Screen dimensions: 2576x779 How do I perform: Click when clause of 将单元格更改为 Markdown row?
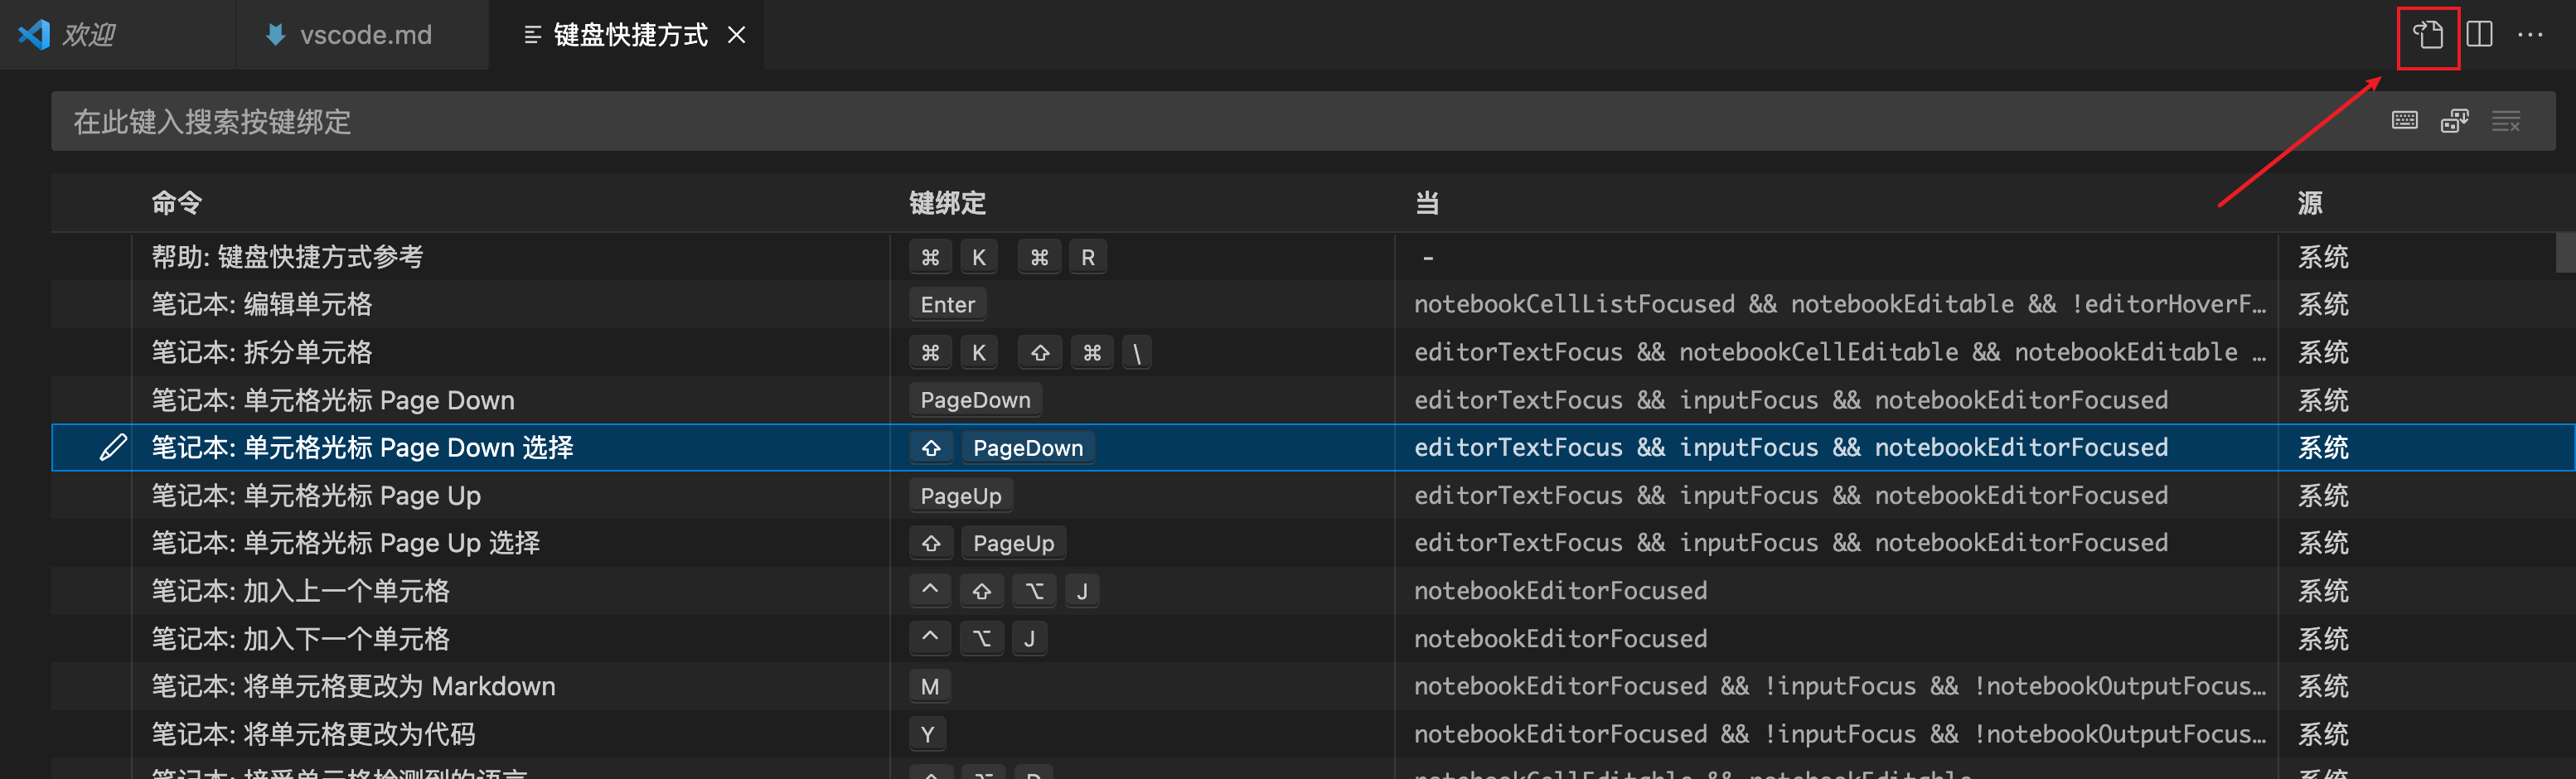click(x=1840, y=686)
